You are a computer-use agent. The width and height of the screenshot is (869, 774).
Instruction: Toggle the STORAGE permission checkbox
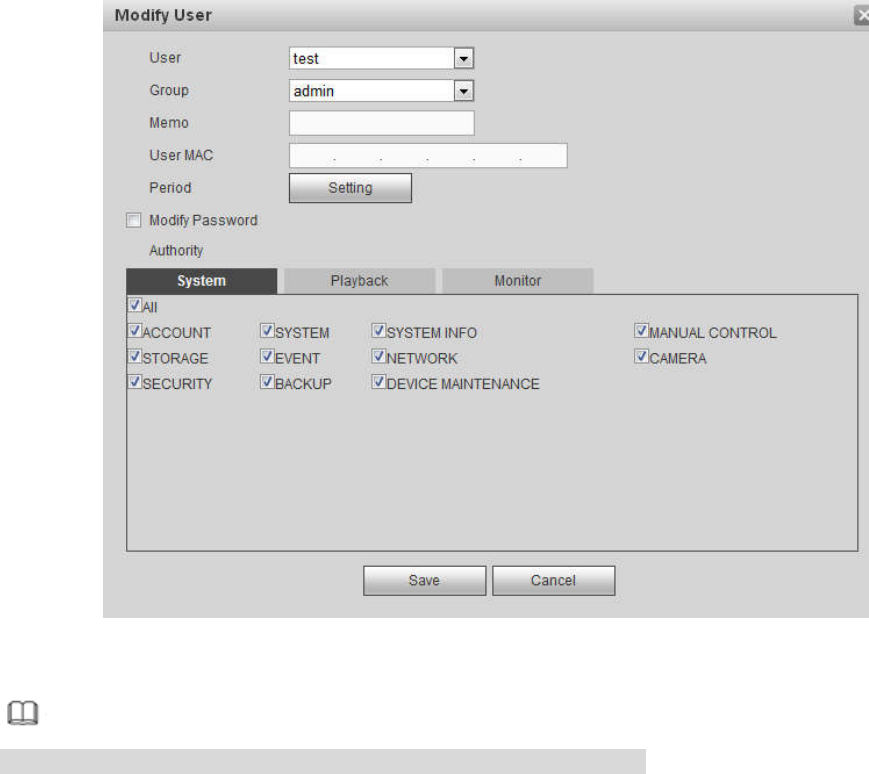(x=135, y=356)
